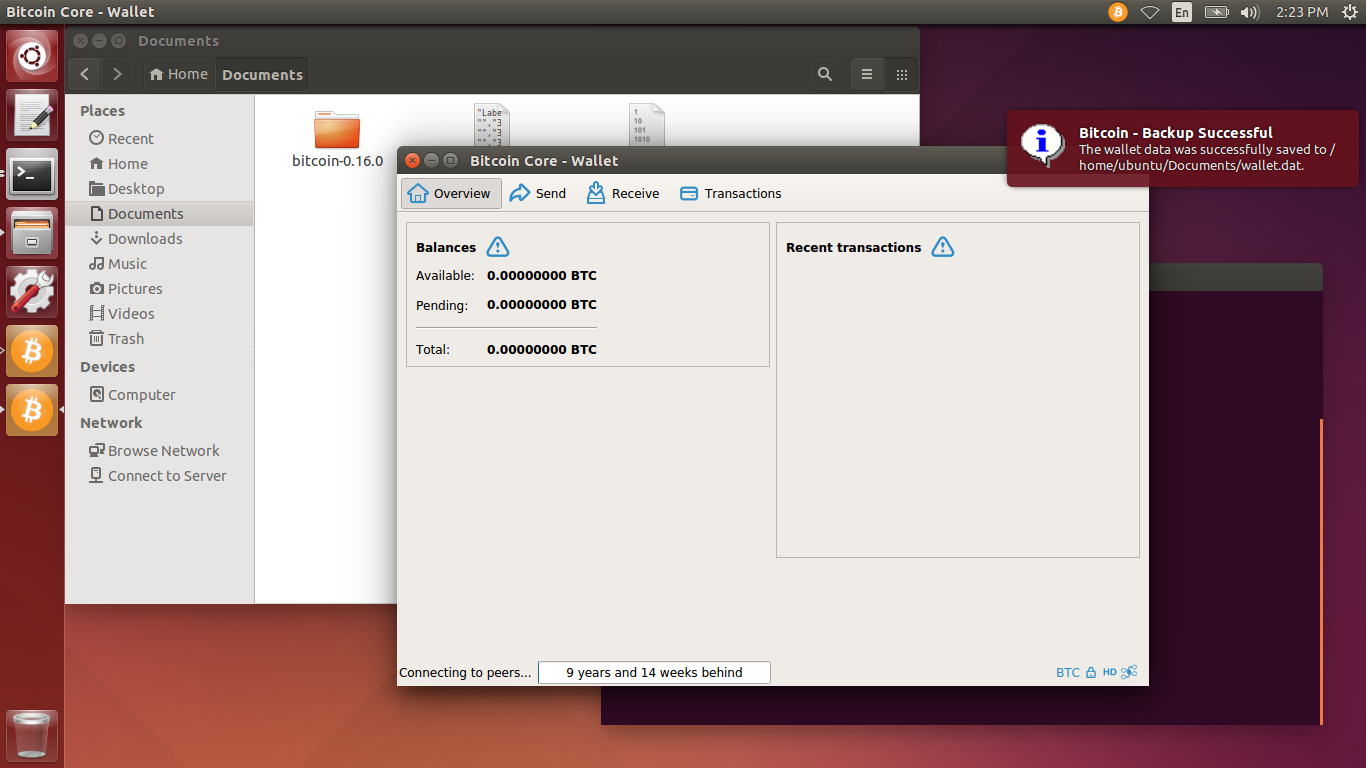Open the Files manager launcher icon

pyautogui.click(x=32, y=233)
